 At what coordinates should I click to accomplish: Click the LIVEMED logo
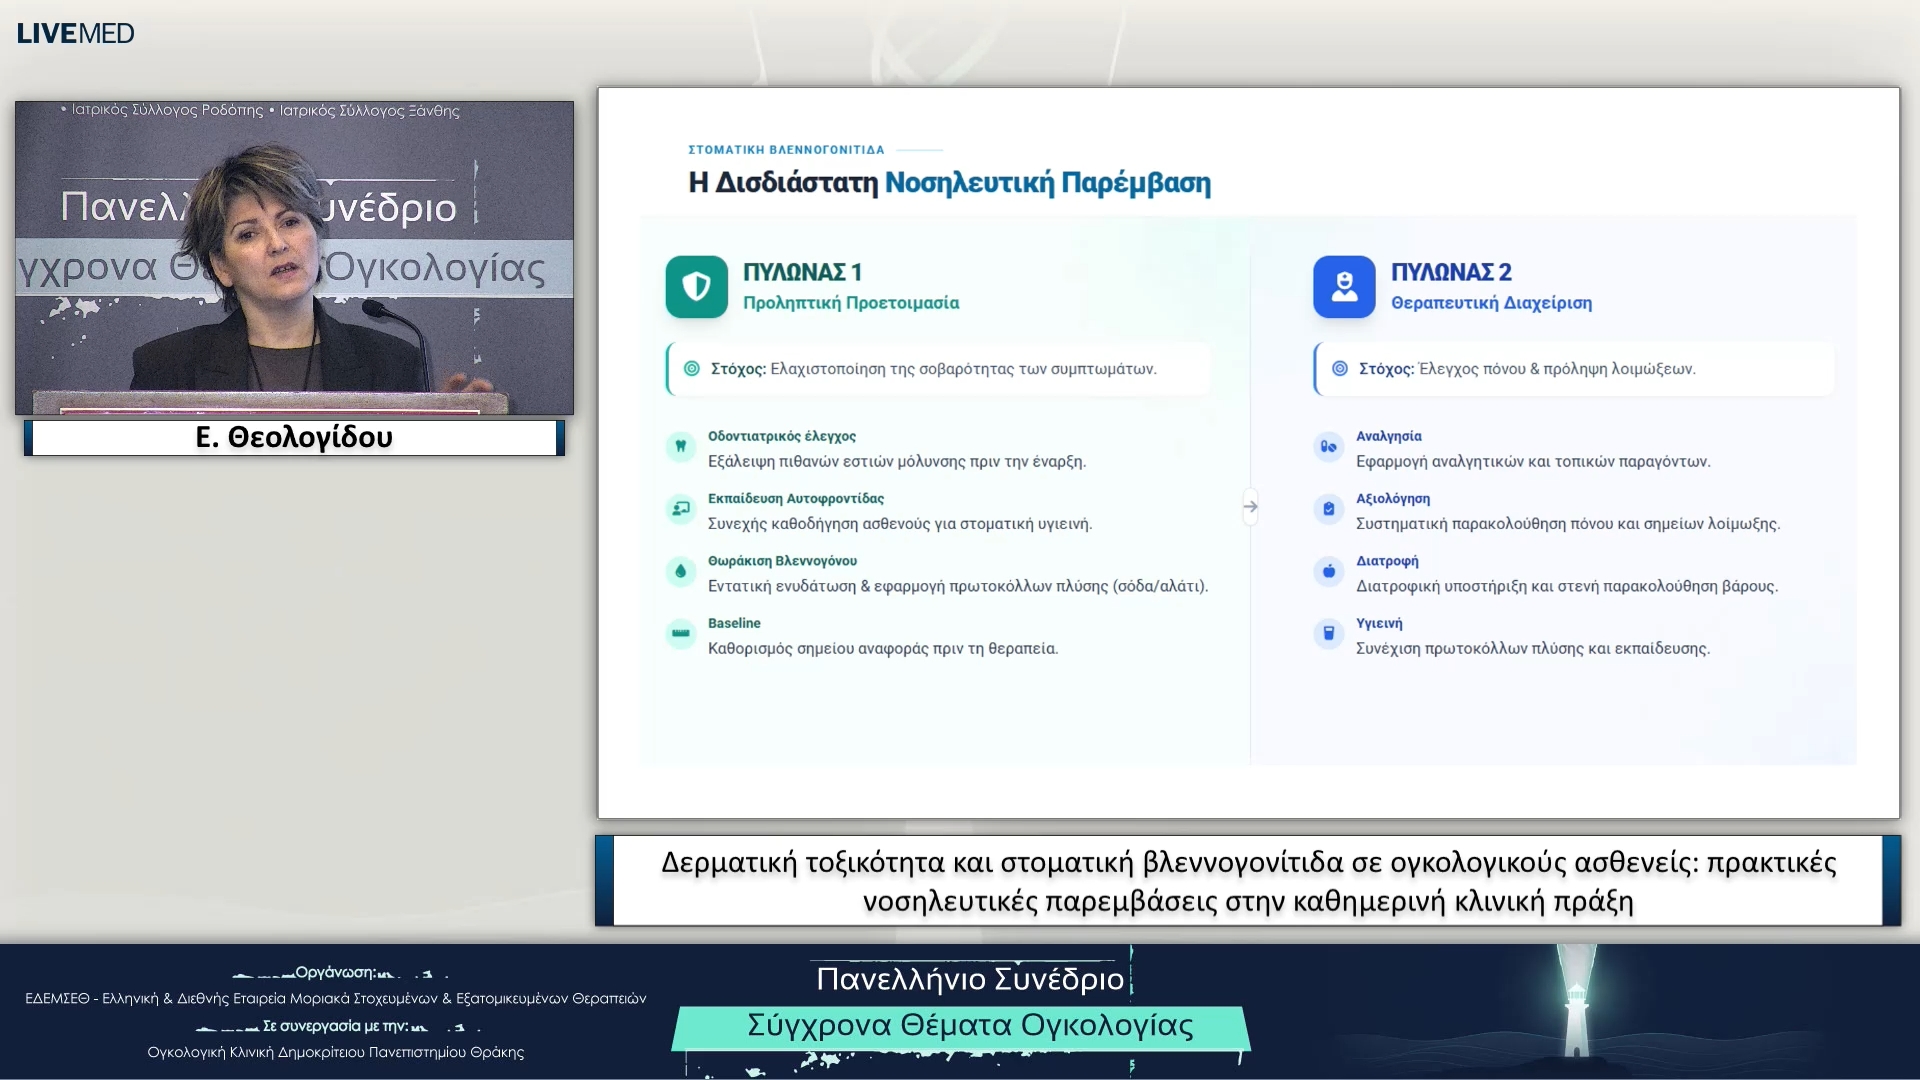point(75,33)
